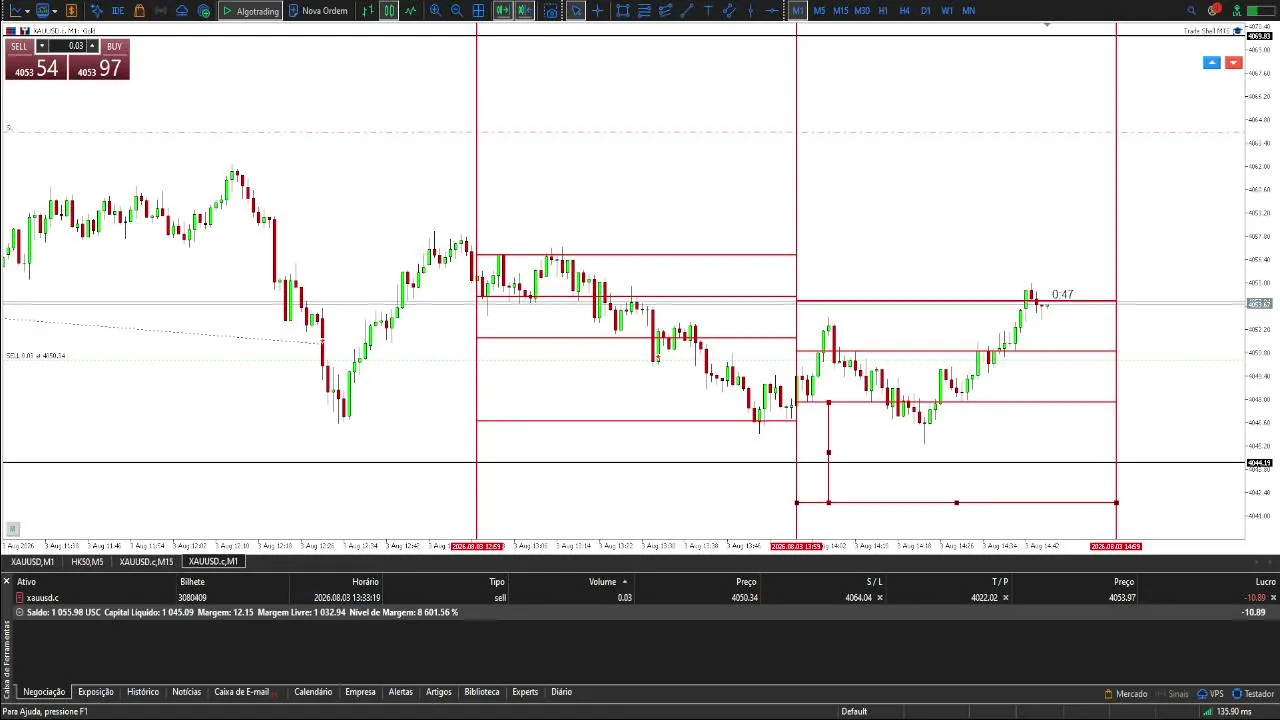Image resolution: width=1280 pixels, height=720 pixels.
Task: Close the toolbox panel
Action: tap(6, 581)
